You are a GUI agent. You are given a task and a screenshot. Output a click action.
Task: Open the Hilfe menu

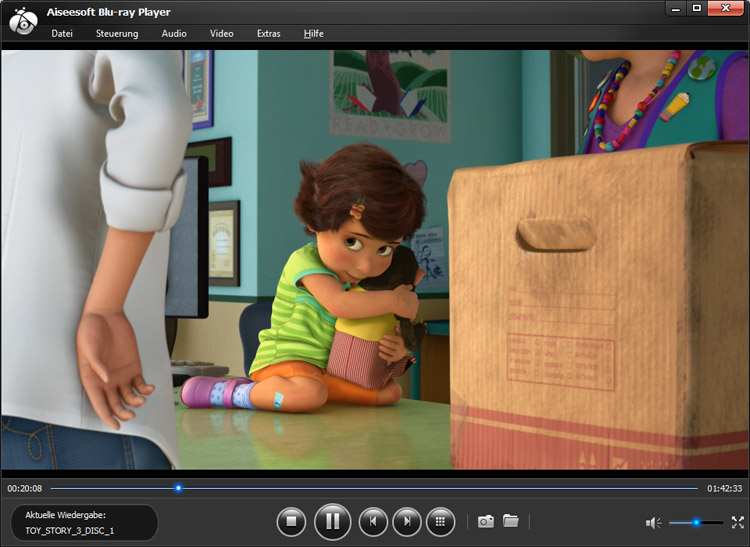click(314, 34)
